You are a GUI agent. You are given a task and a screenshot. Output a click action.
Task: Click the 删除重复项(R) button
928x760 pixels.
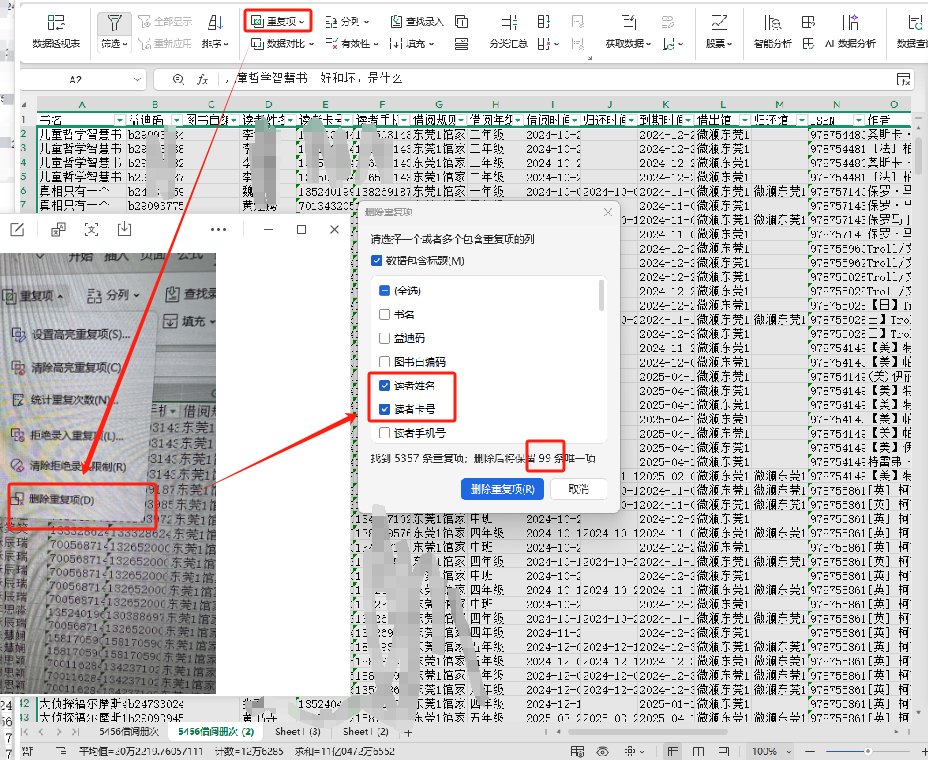pyautogui.click(x=502, y=489)
